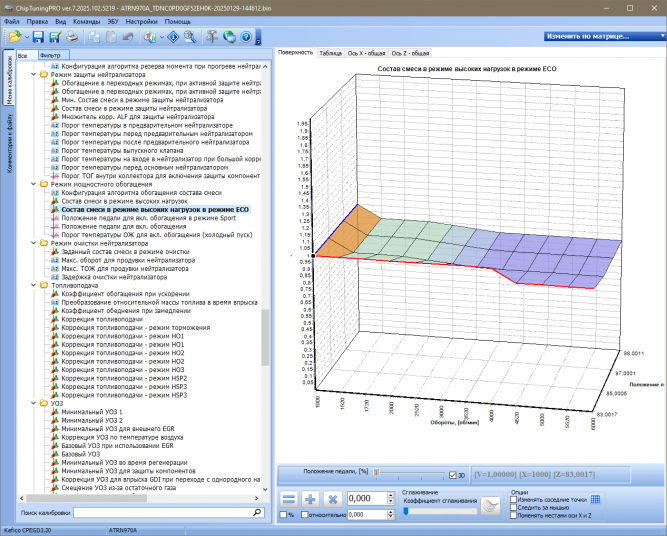Click the equals set-value button
This screenshot has width=667, height=536.
289,499
